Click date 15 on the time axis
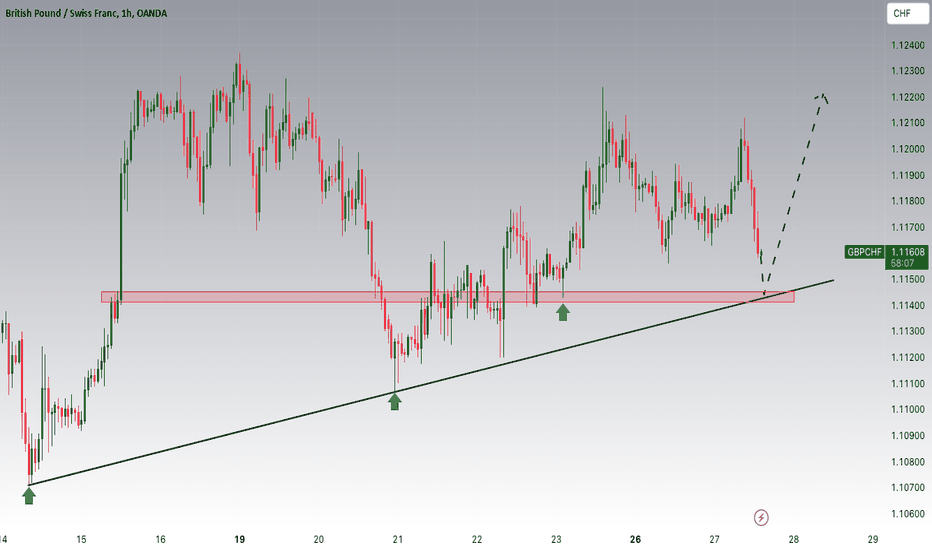The image size is (932, 550). 81,540
